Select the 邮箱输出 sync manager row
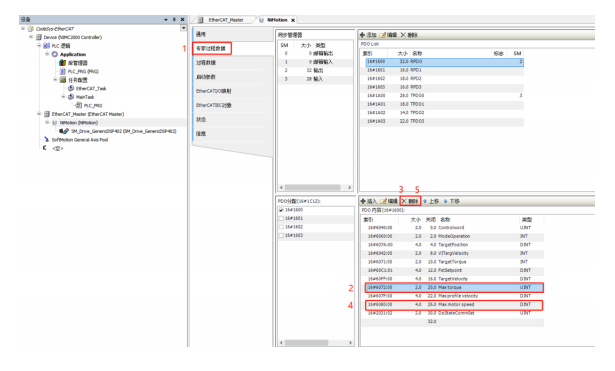This screenshot has height=371, width=615. click(315, 53)
